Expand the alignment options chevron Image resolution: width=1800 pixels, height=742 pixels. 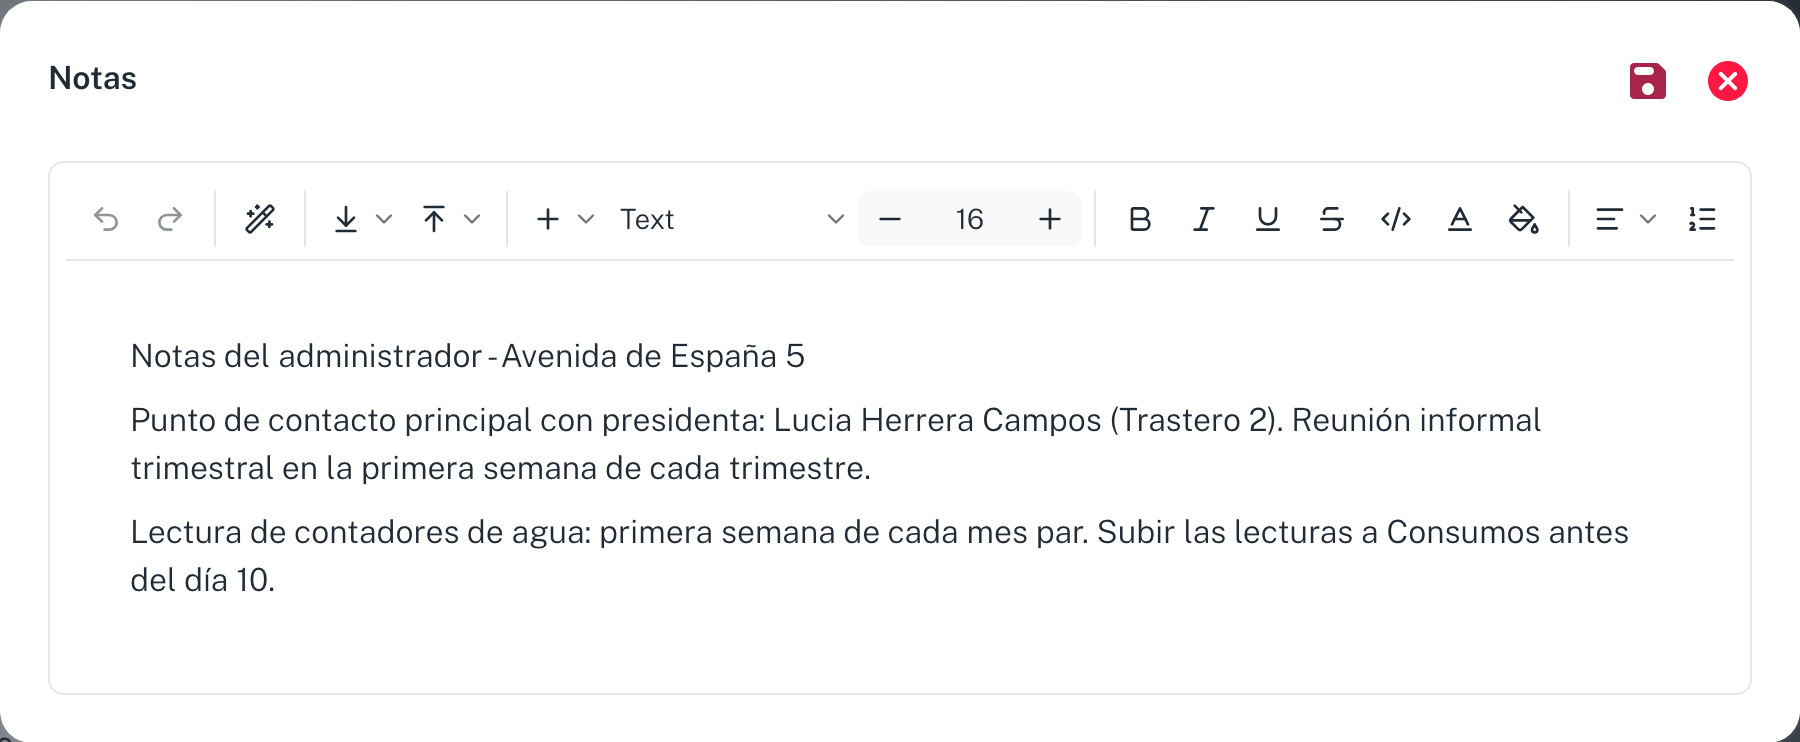[x=1648, y=219]
